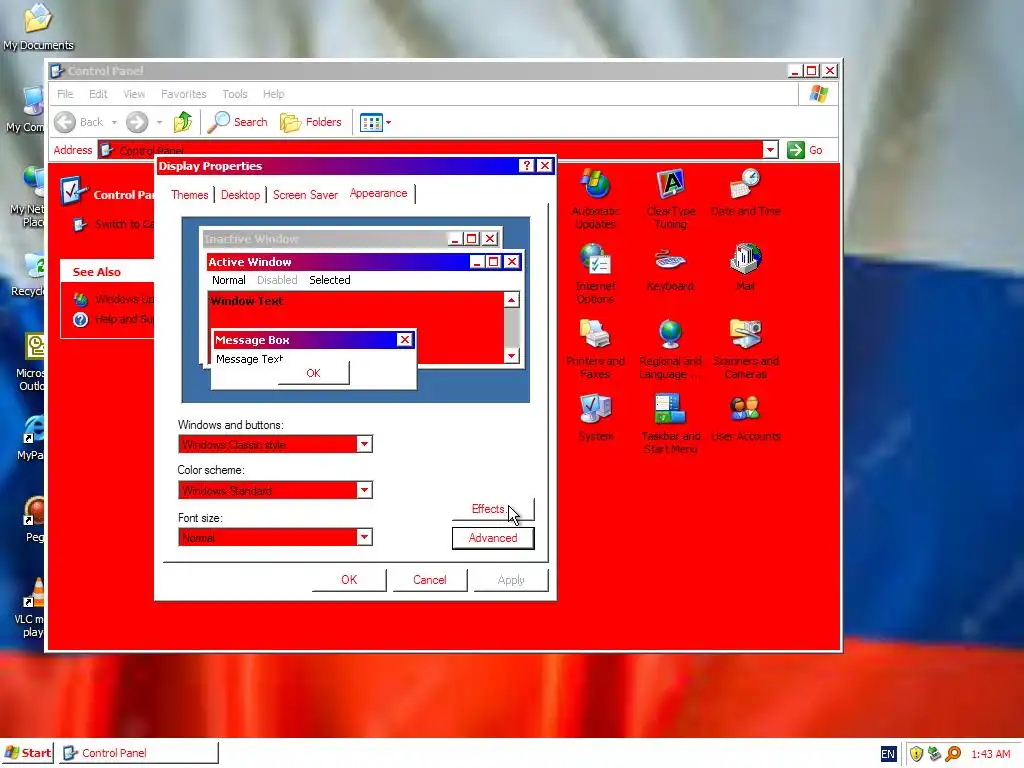Expand the Windows and buttons dropdown
The width and height of the screenshot is (1024, 768).
(x=364, y=444)
